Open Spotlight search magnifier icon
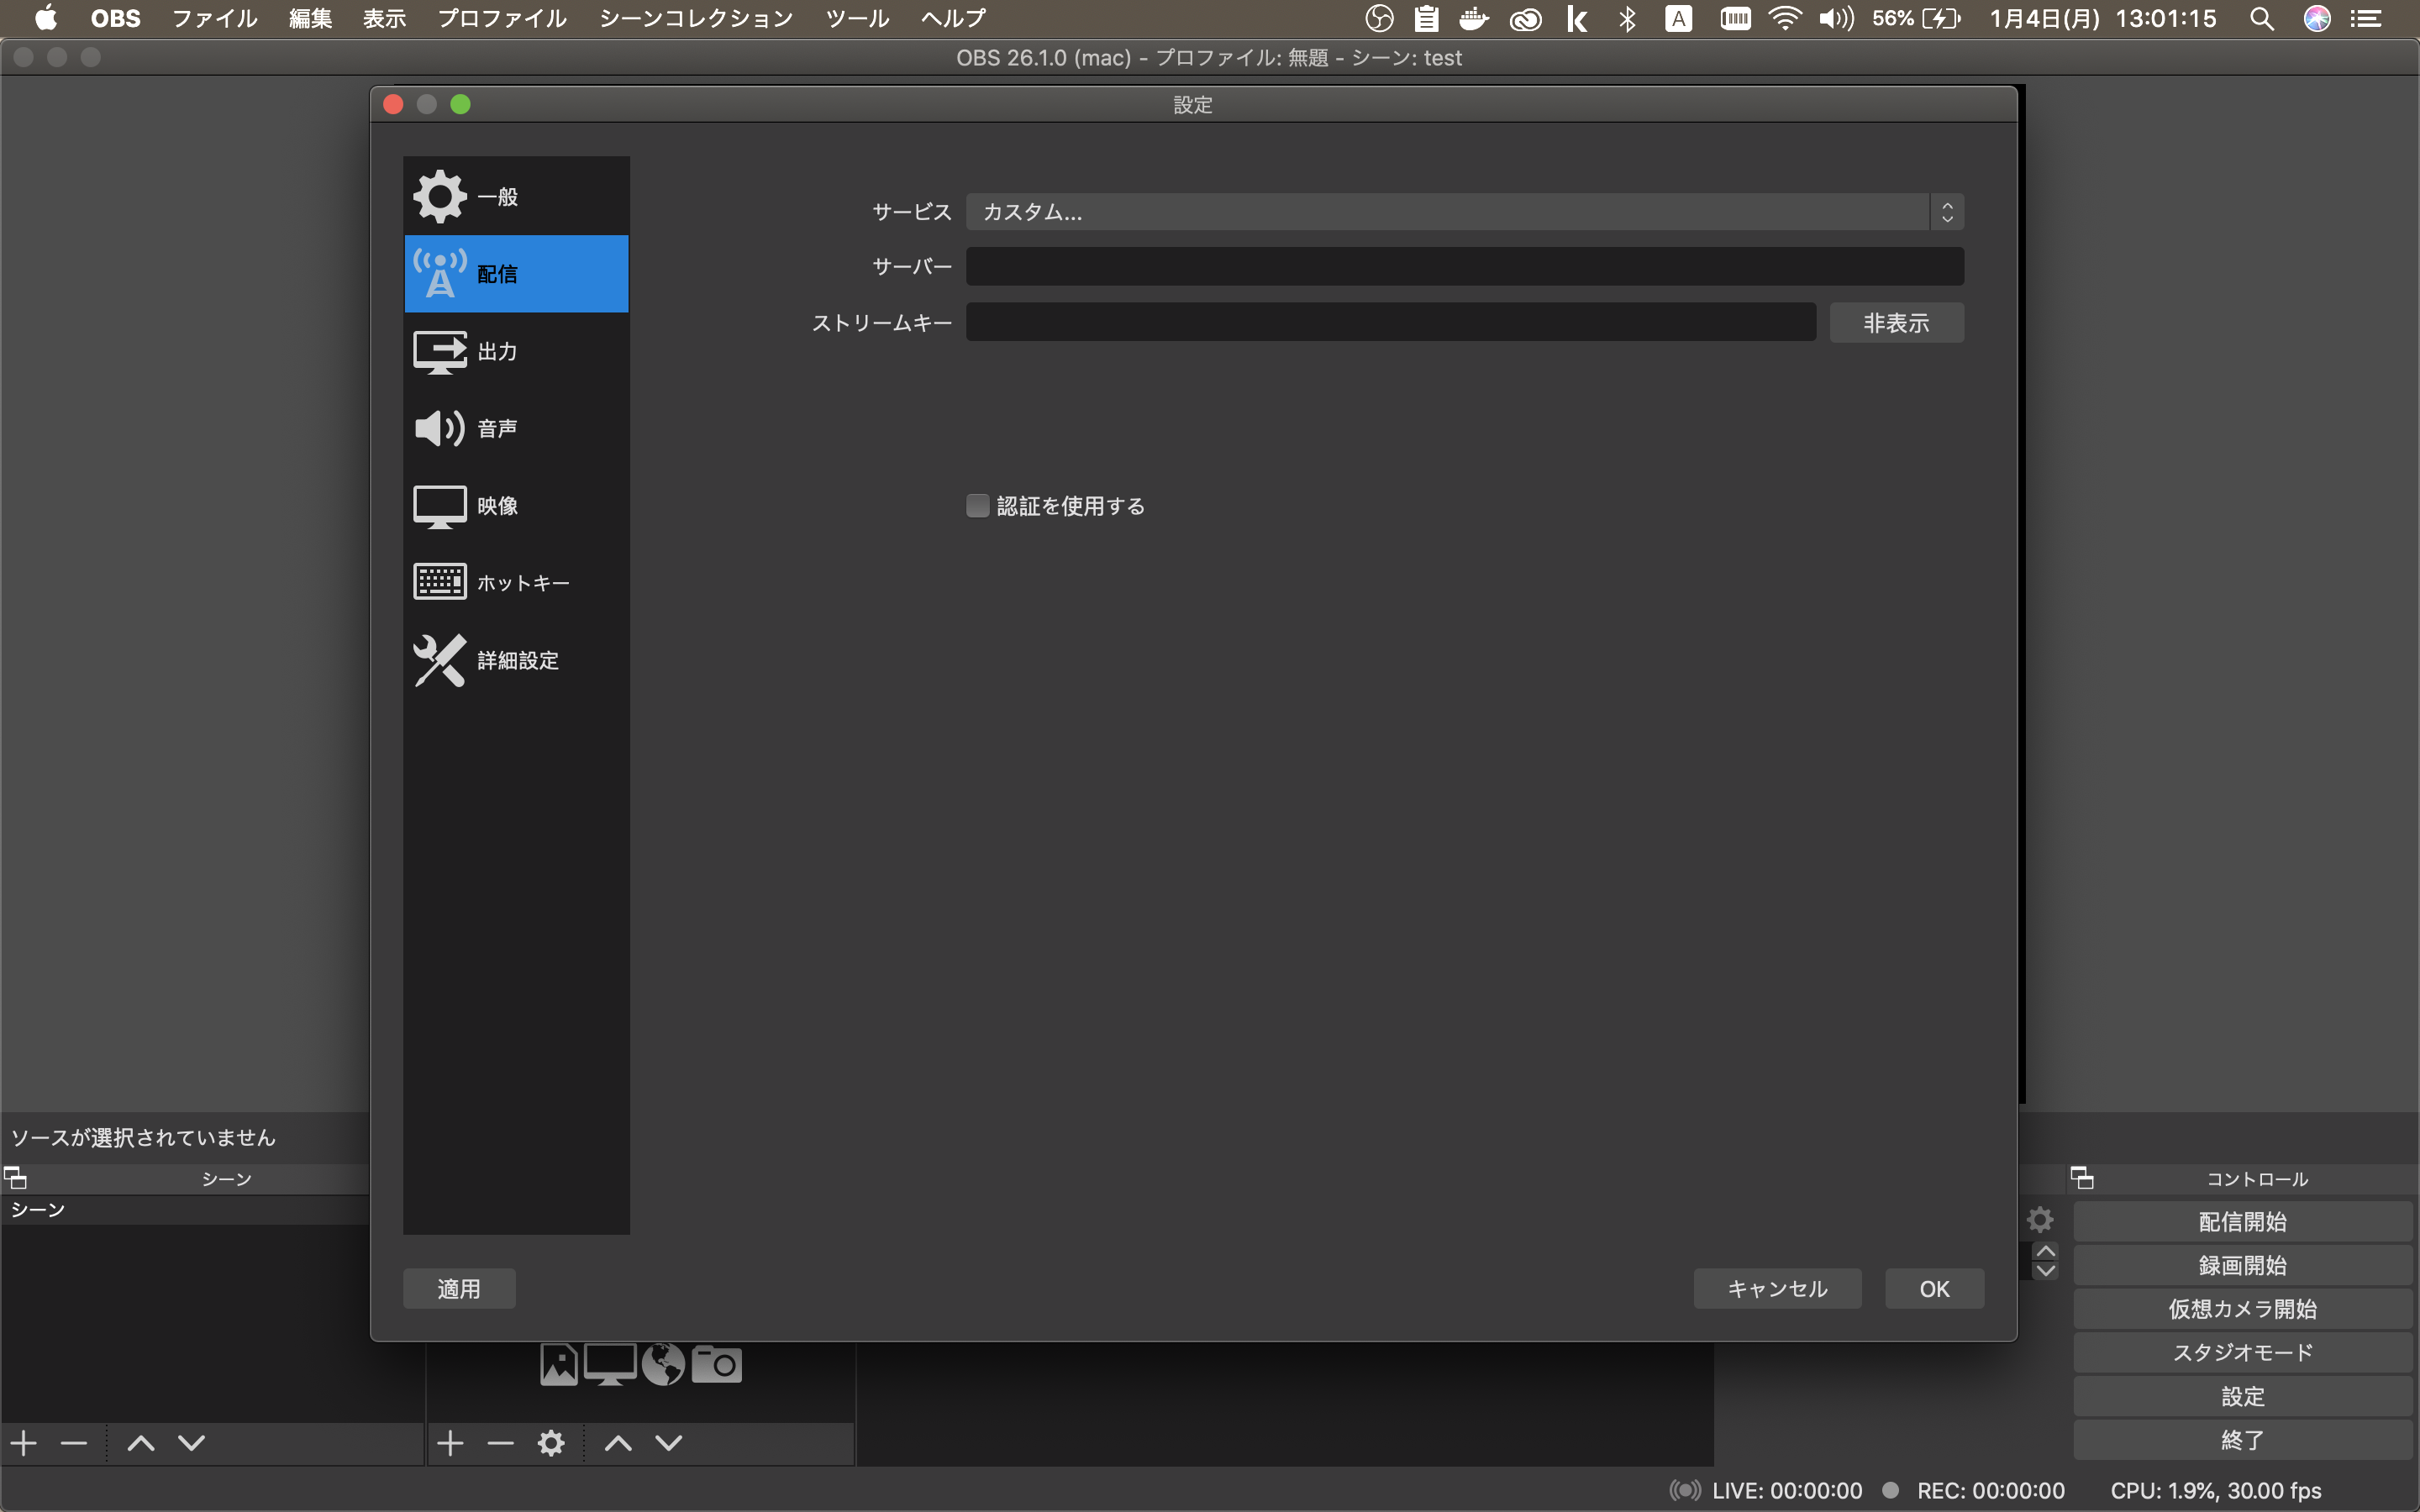 pos(2261,19)
